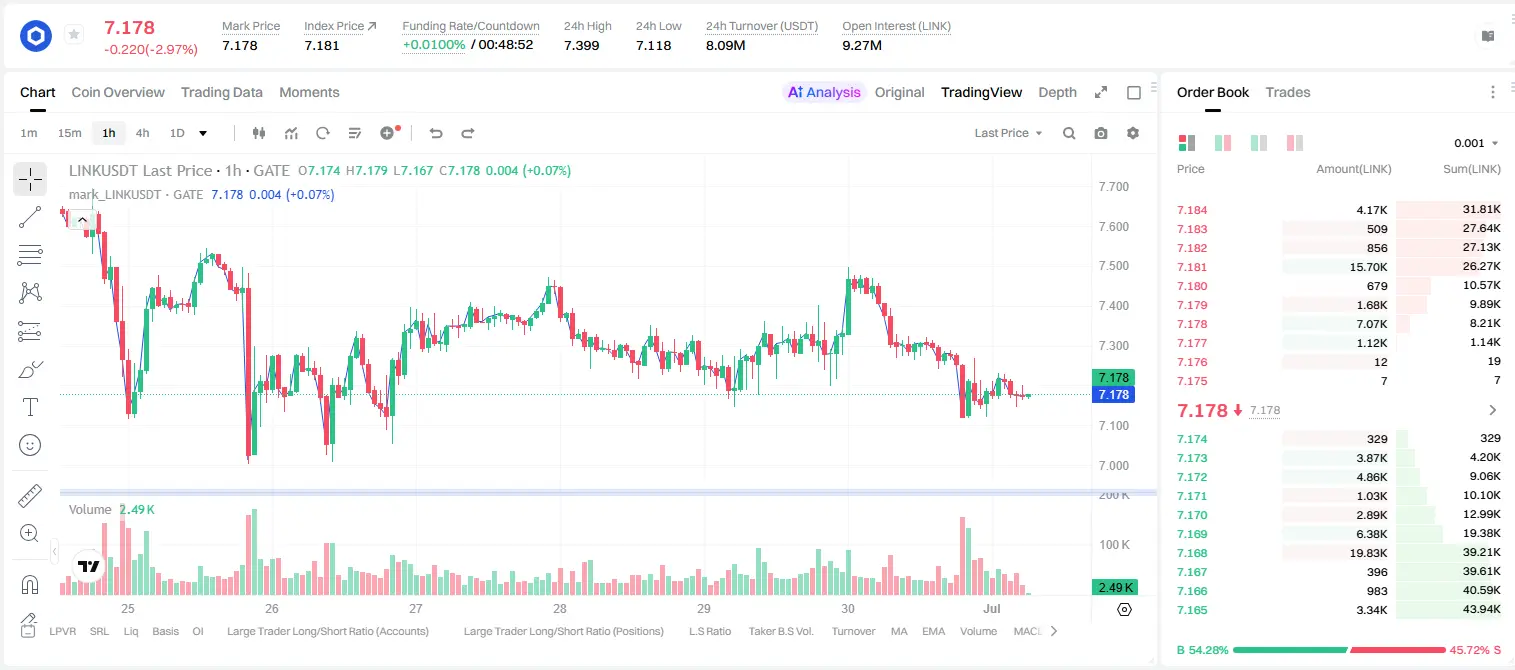Expand more time intervals next to 1D
The image size is (1515, 670).
click(203, 133)
